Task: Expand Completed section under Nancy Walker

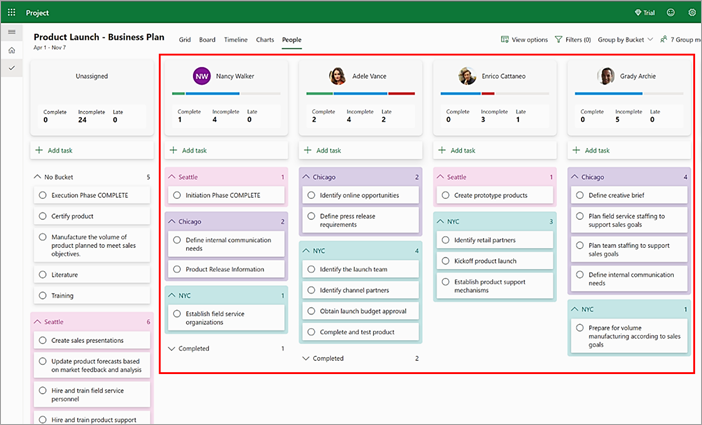Action: click(172, 349)
